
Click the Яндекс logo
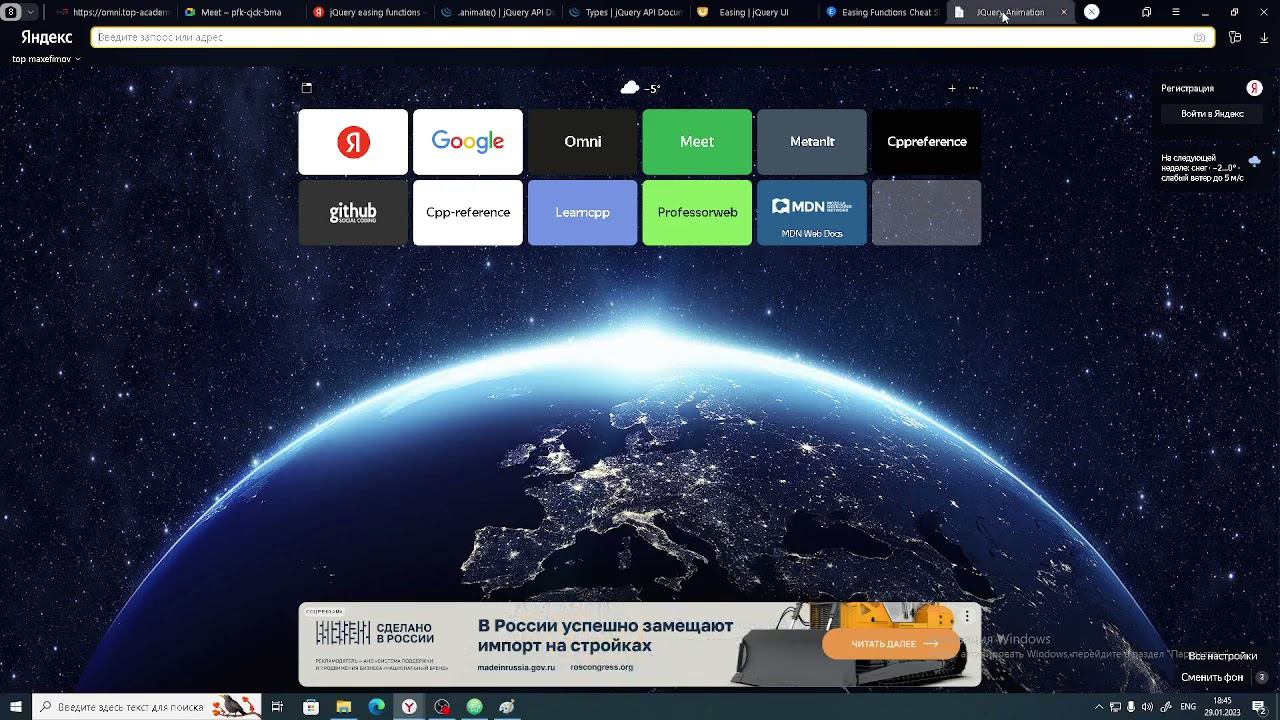(46, 37)
